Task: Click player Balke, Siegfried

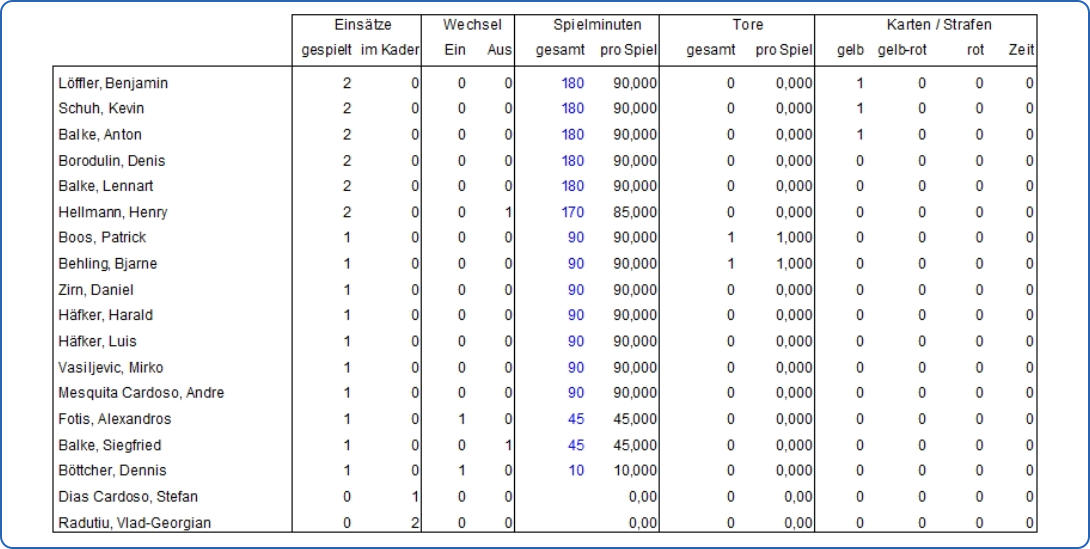Action: pos(110,445)
